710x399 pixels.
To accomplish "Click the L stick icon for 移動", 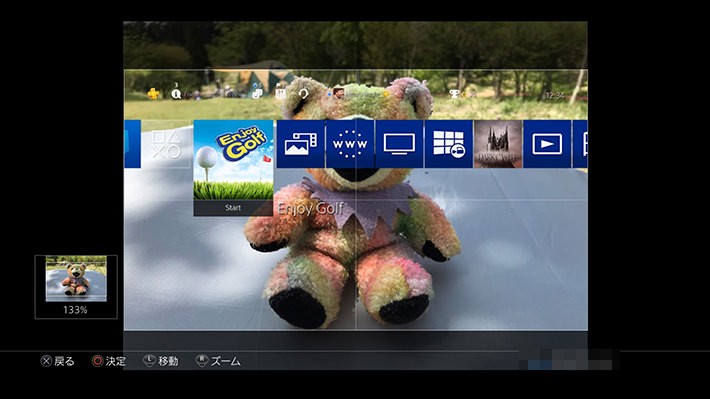I will pyautogui.click(x=149, y=361).
